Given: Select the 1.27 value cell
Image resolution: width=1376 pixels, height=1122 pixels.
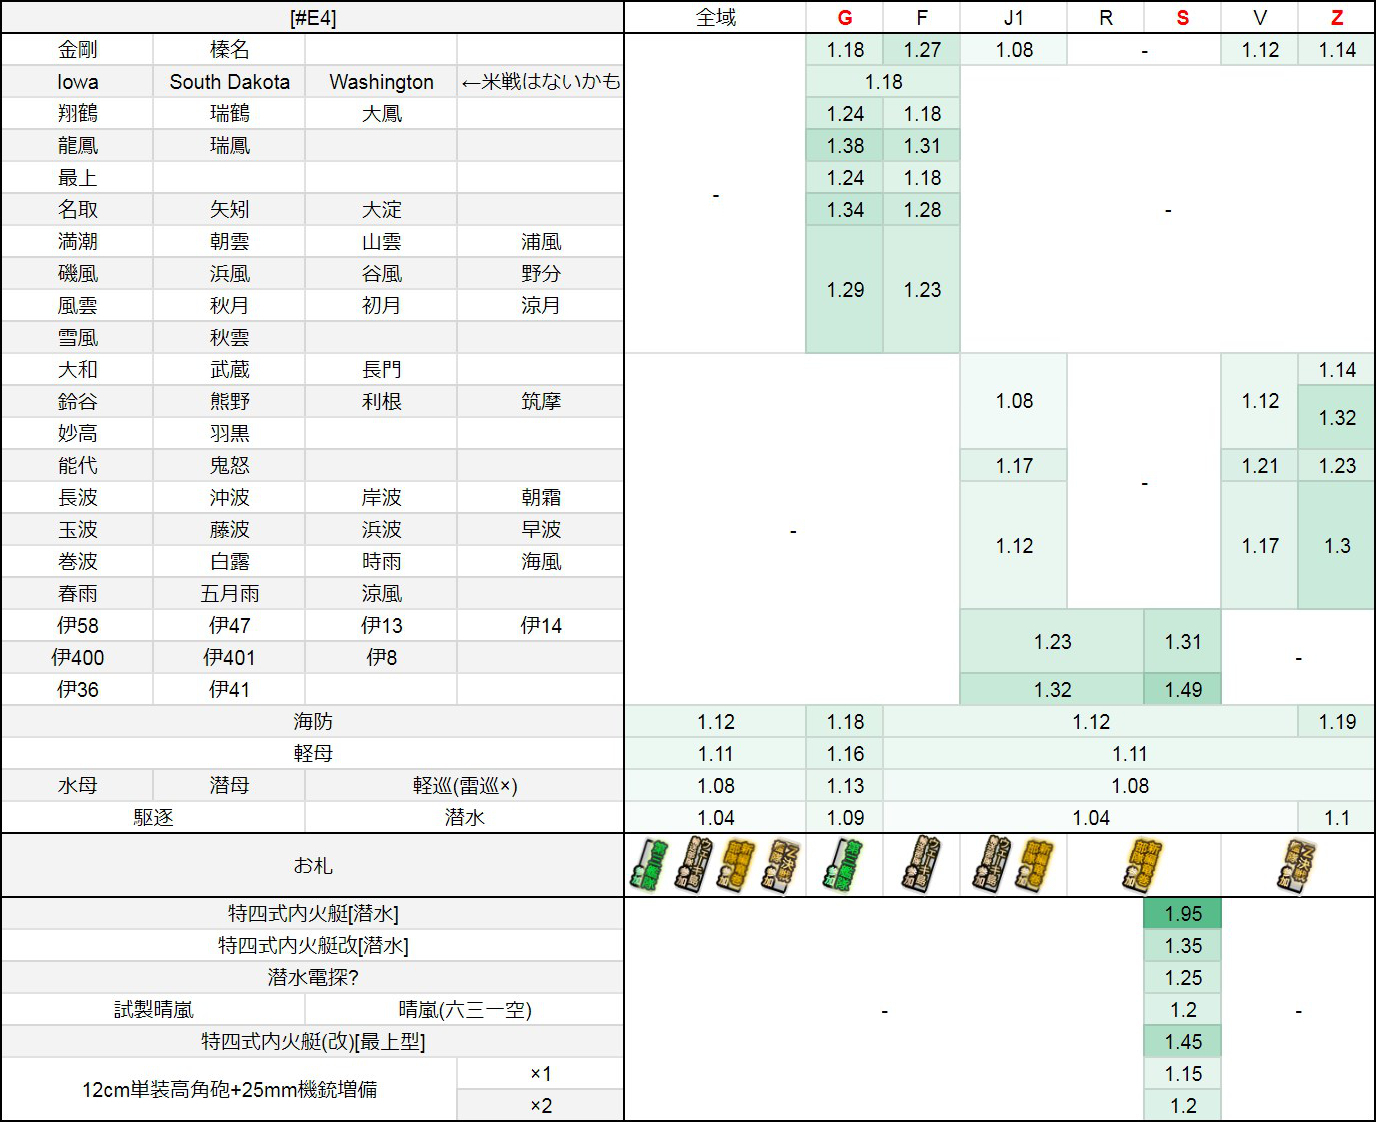Looking at the screenshot, I should pyautogui.click(x=922, y=50).
